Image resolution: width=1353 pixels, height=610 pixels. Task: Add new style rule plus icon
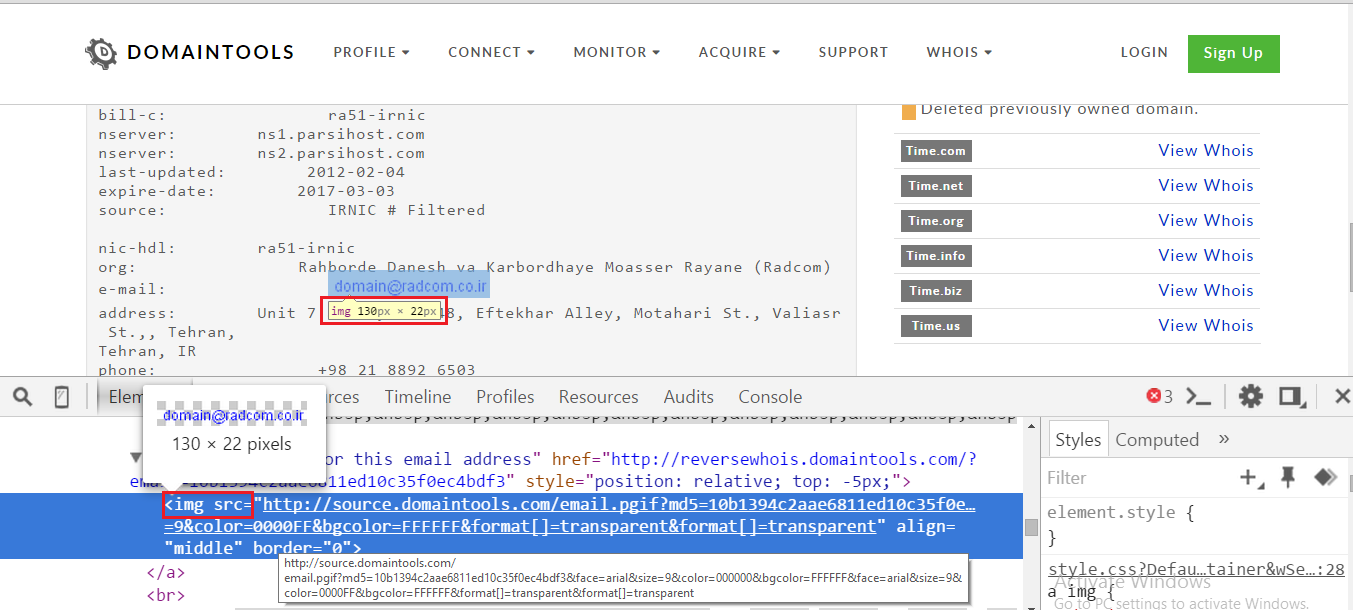tap(1250, 478)
